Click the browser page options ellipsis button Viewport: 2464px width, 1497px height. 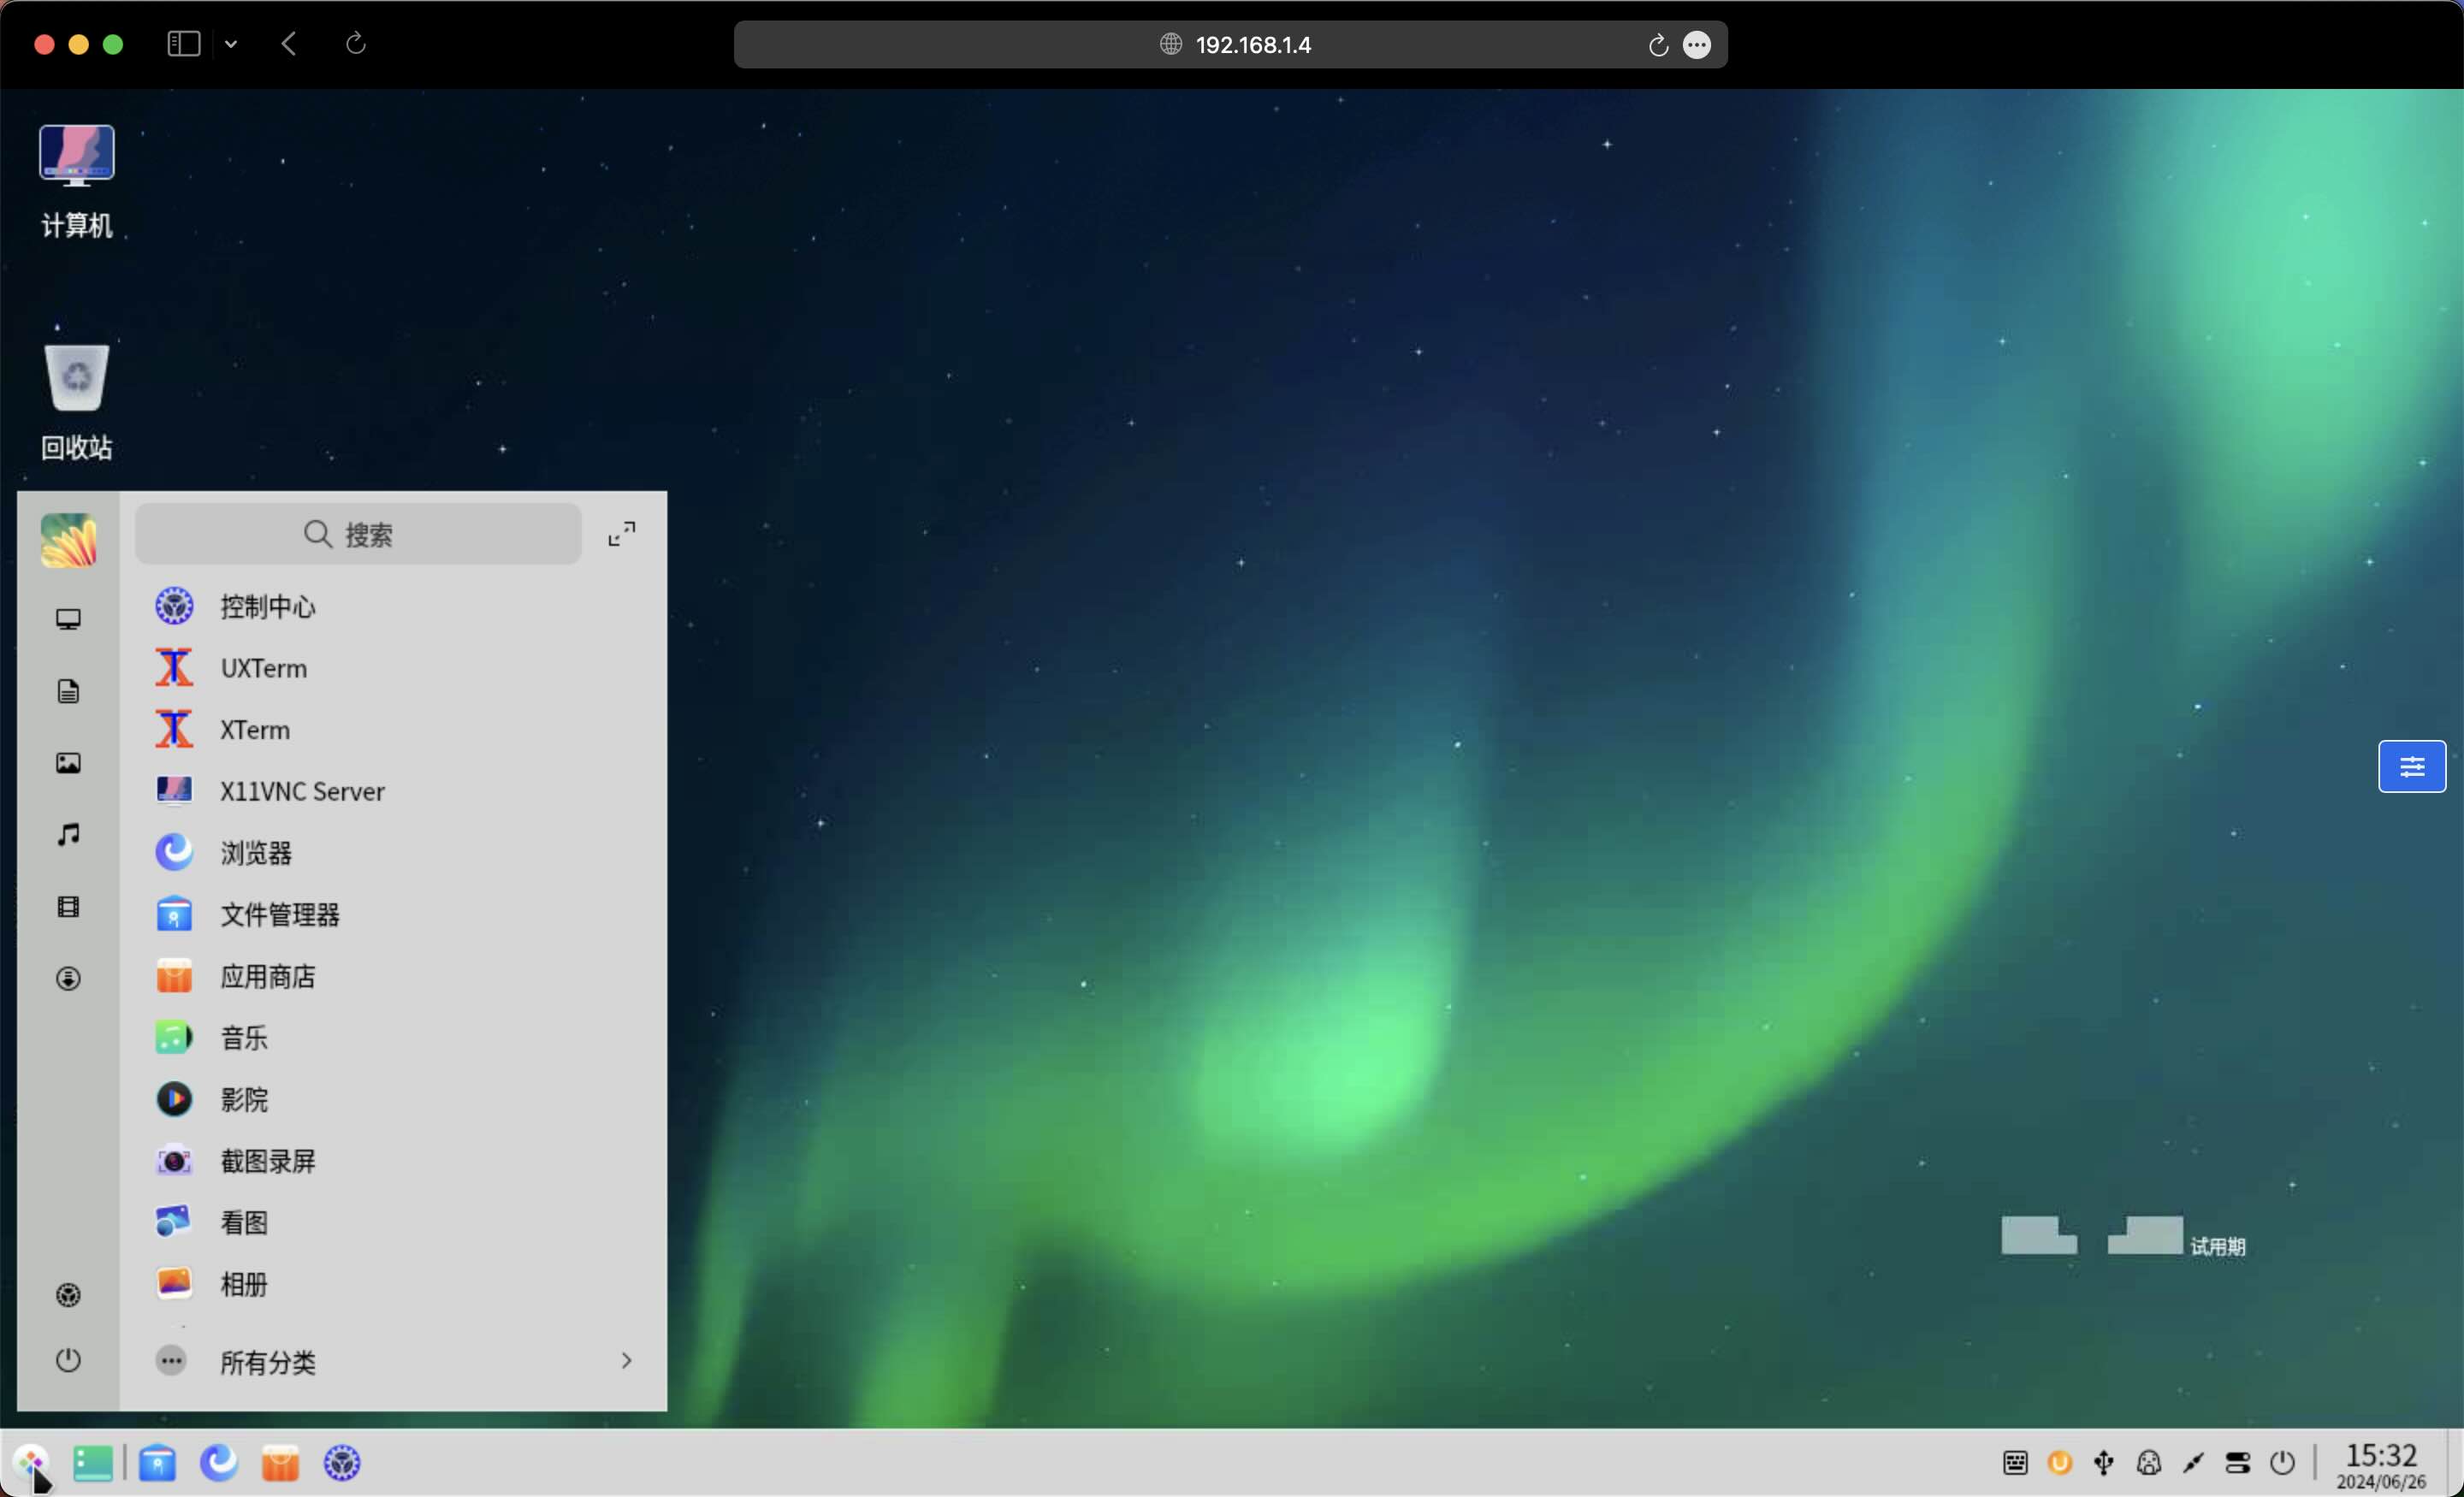[x=1697, y=45]
